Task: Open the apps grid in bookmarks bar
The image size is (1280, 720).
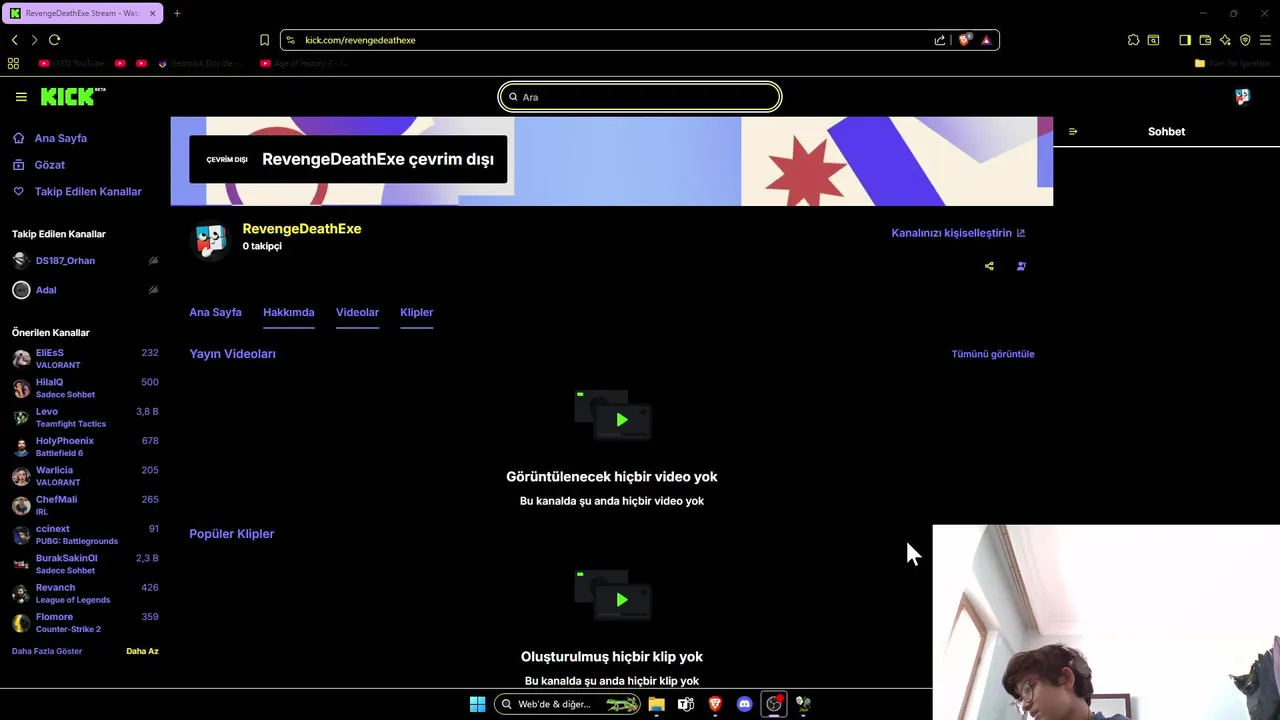Action: (x=13, y=63)
